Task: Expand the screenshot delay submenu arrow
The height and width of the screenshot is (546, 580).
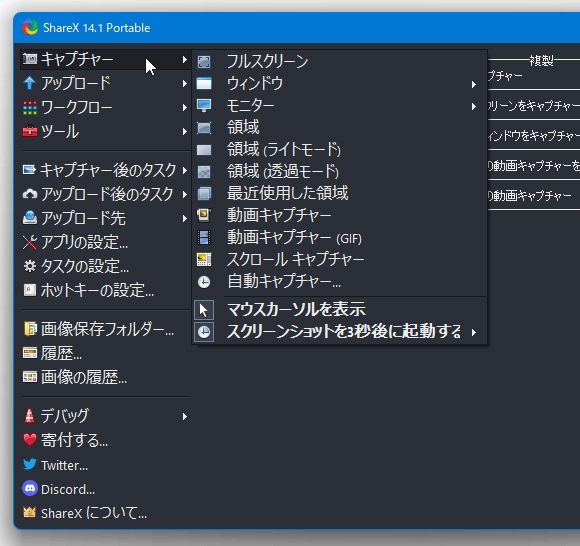Action: [473, 333]
